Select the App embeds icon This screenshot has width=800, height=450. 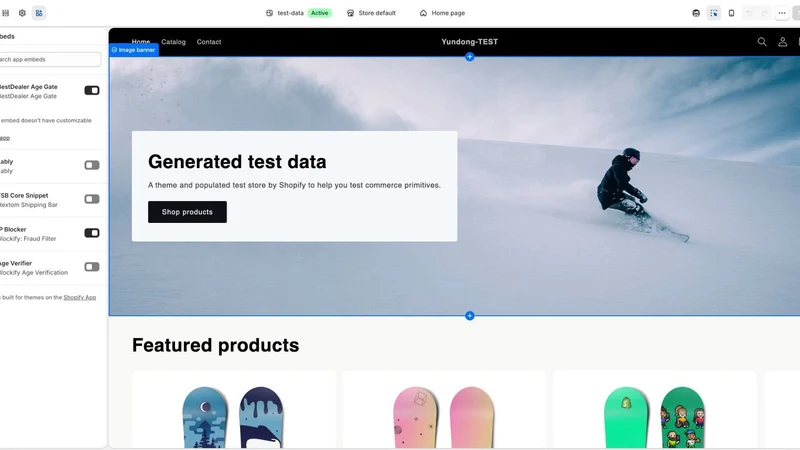click(39, 13)
